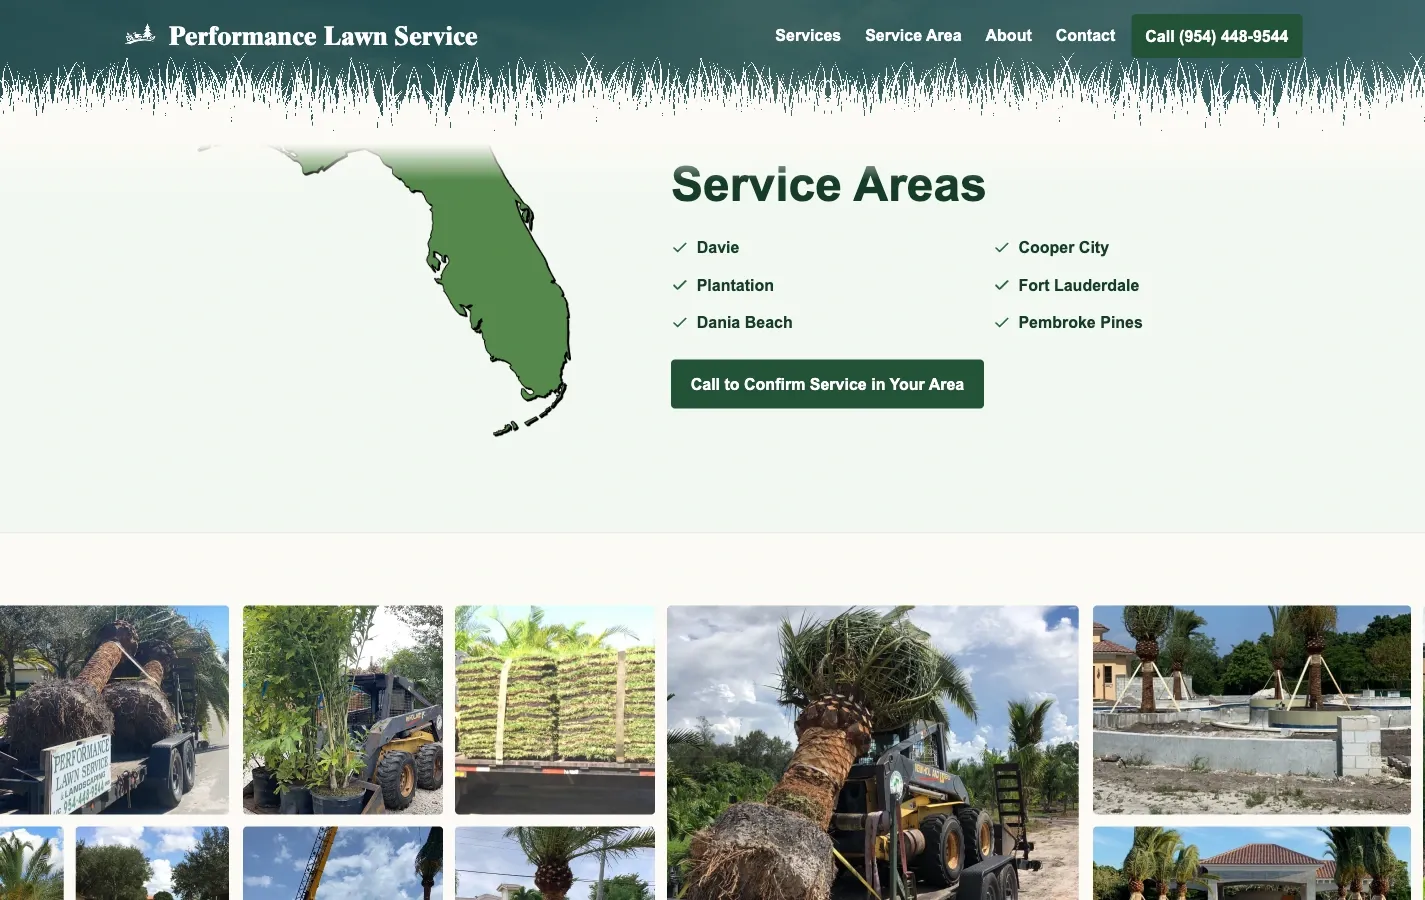Select the Fort Lauderdale service area text
This screenshot has width=1425, height=900.
point(1078,285)
